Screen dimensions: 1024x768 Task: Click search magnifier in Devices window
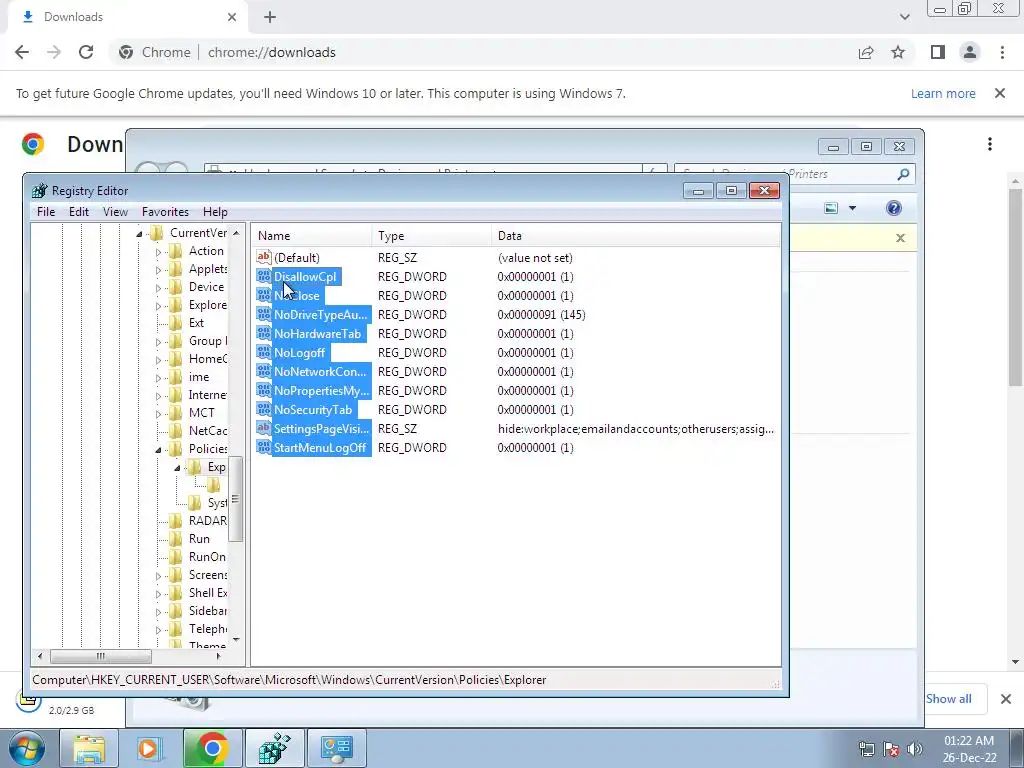[903, 174]
